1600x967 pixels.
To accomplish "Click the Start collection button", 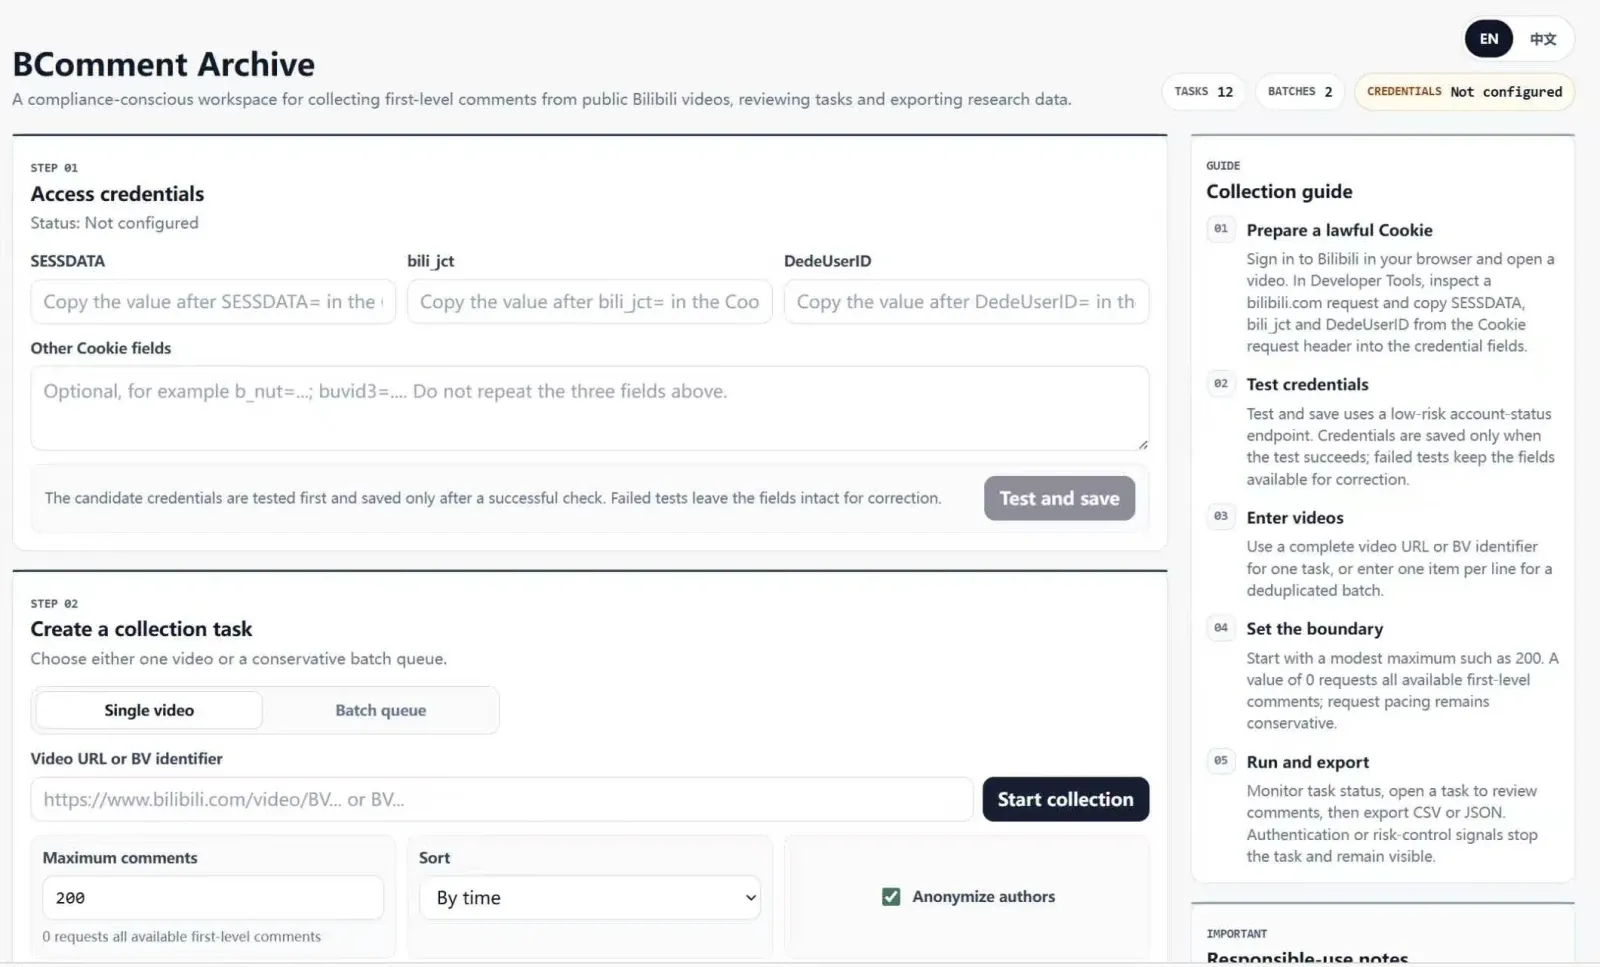I will 1065,799.
